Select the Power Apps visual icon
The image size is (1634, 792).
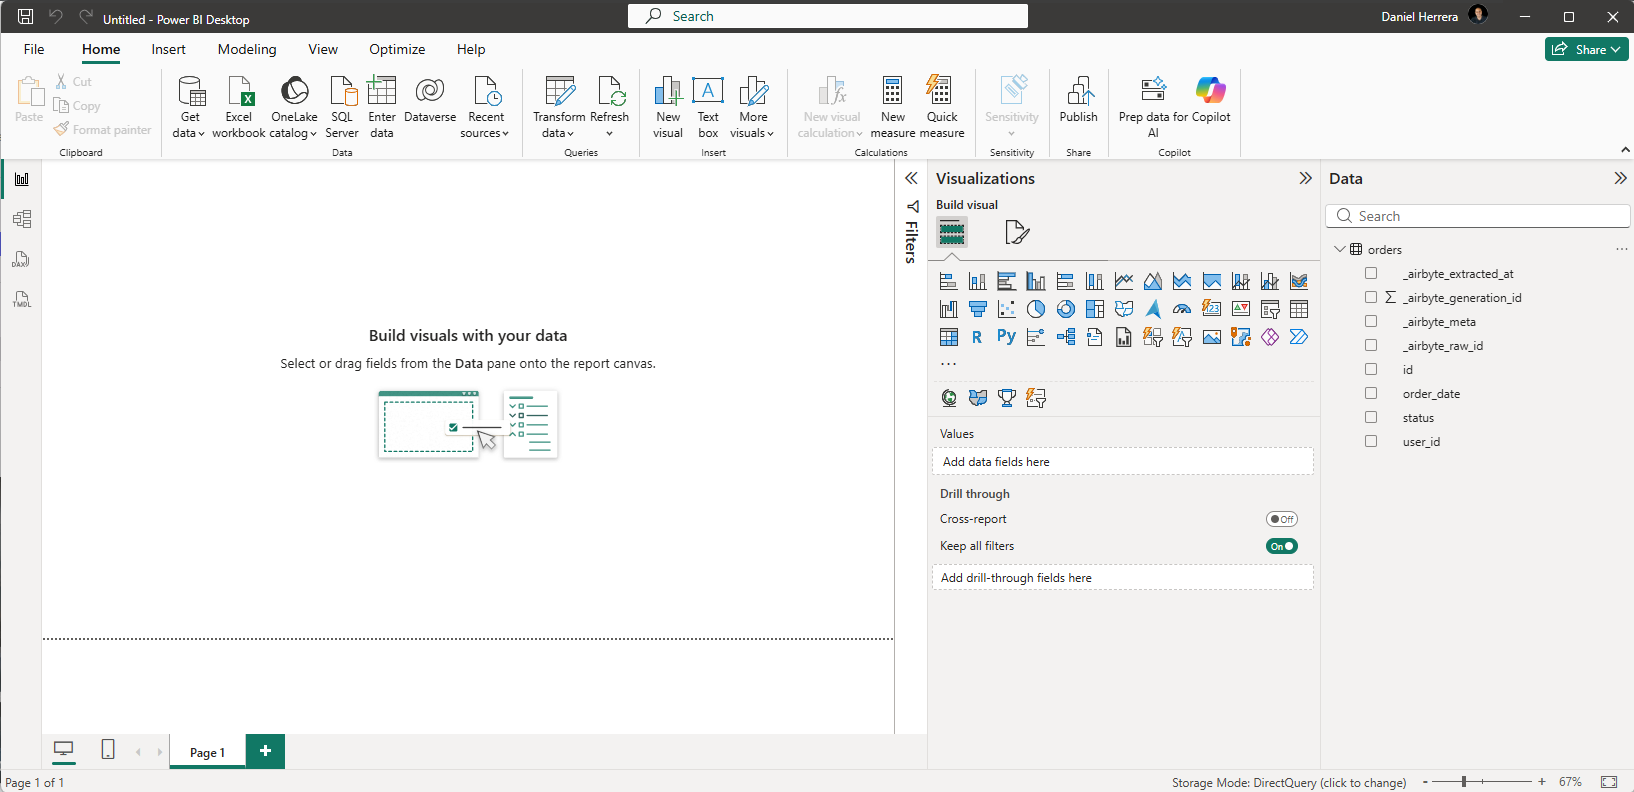tap(1270, 337)
